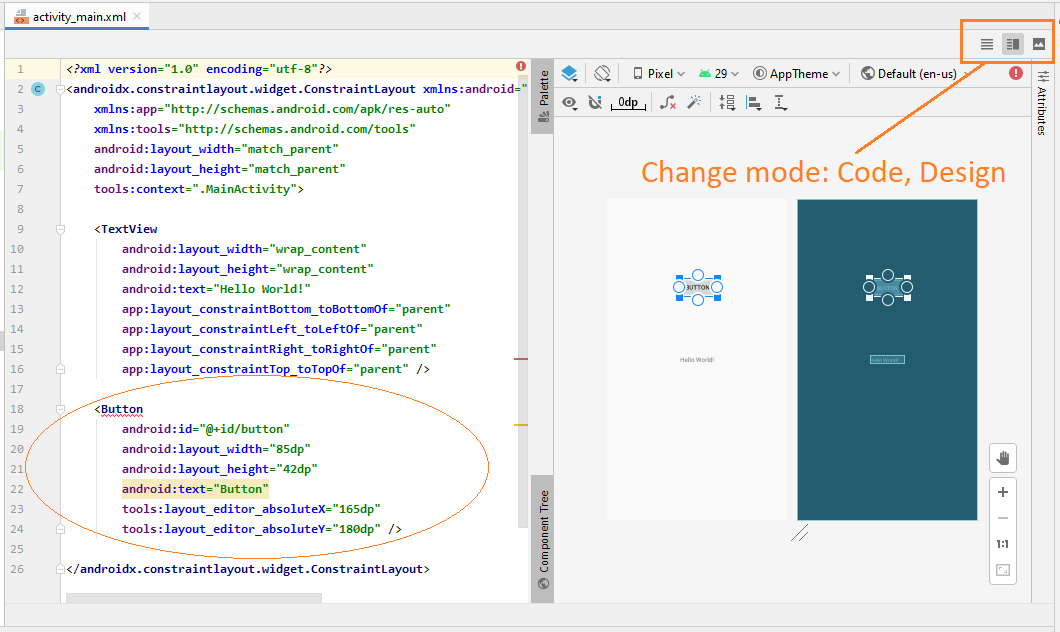Open the Guidelines helper icon

click(x=780, y=103)
